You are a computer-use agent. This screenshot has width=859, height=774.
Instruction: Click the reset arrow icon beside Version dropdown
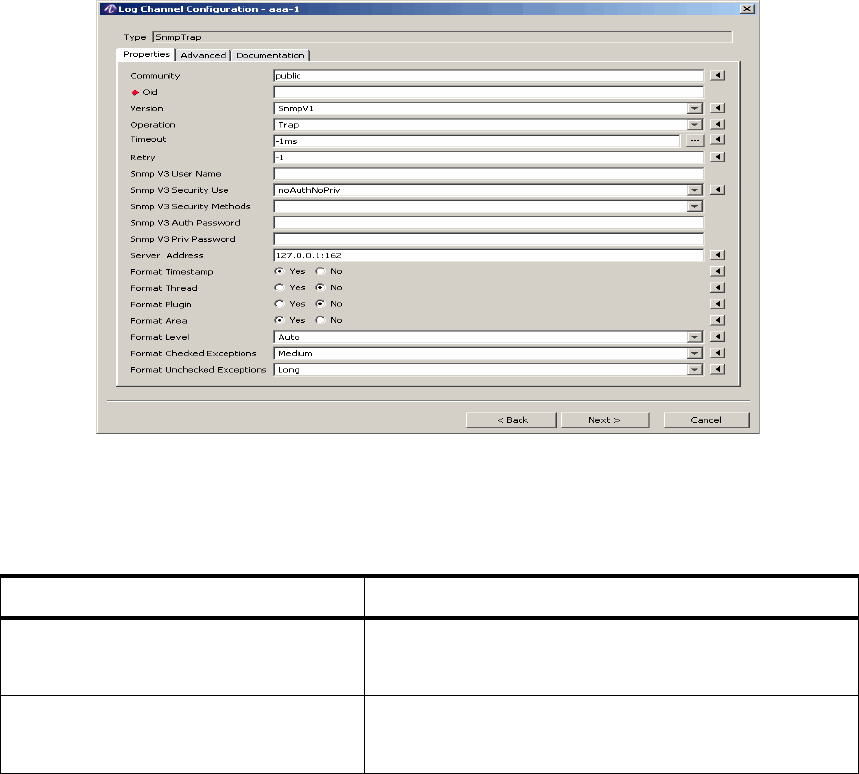coord(717,108)
